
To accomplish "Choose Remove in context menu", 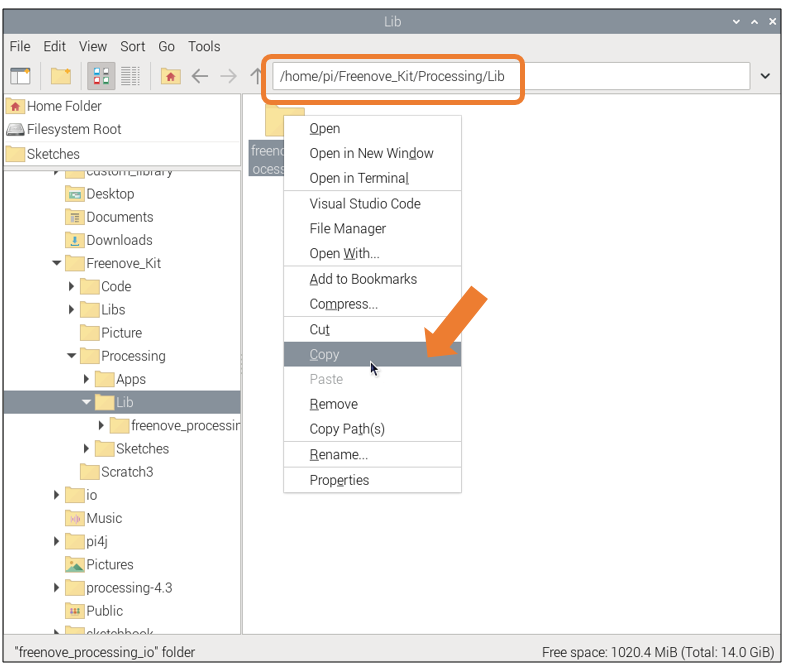I will coord(372,404).
